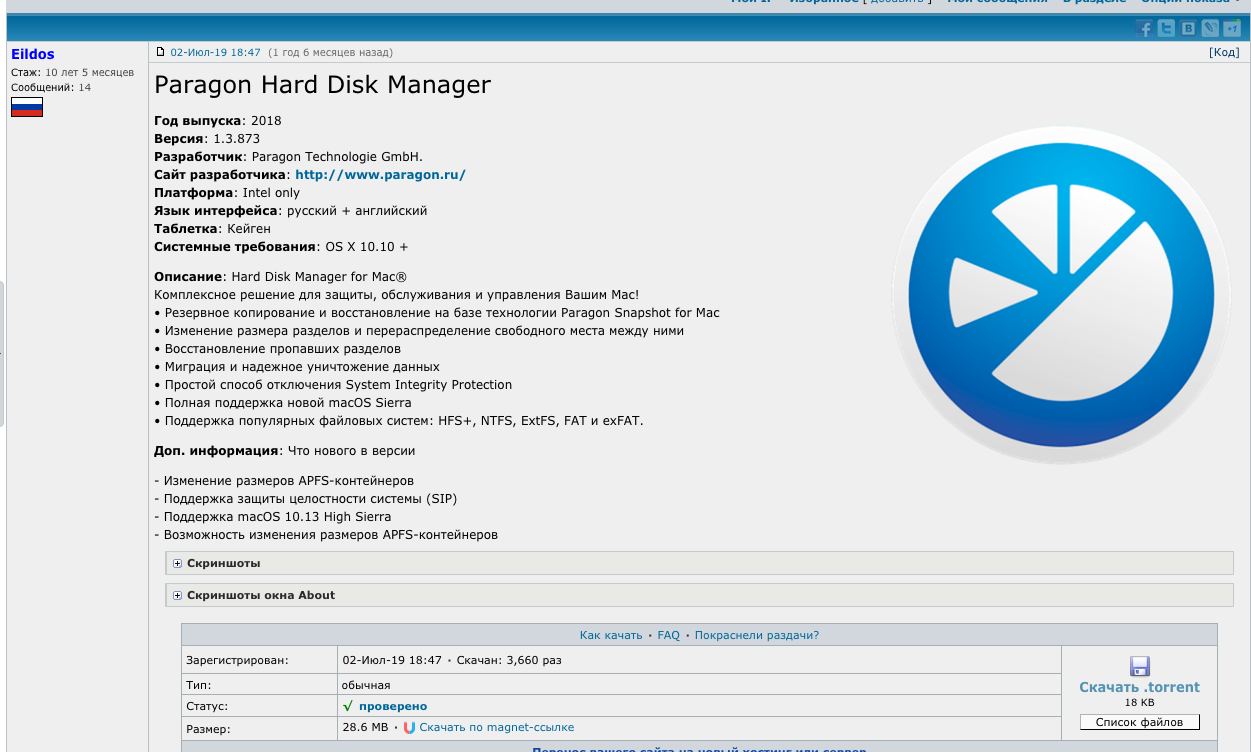
Task: Click the post page icon beside the date
Action: click(160, 52)
